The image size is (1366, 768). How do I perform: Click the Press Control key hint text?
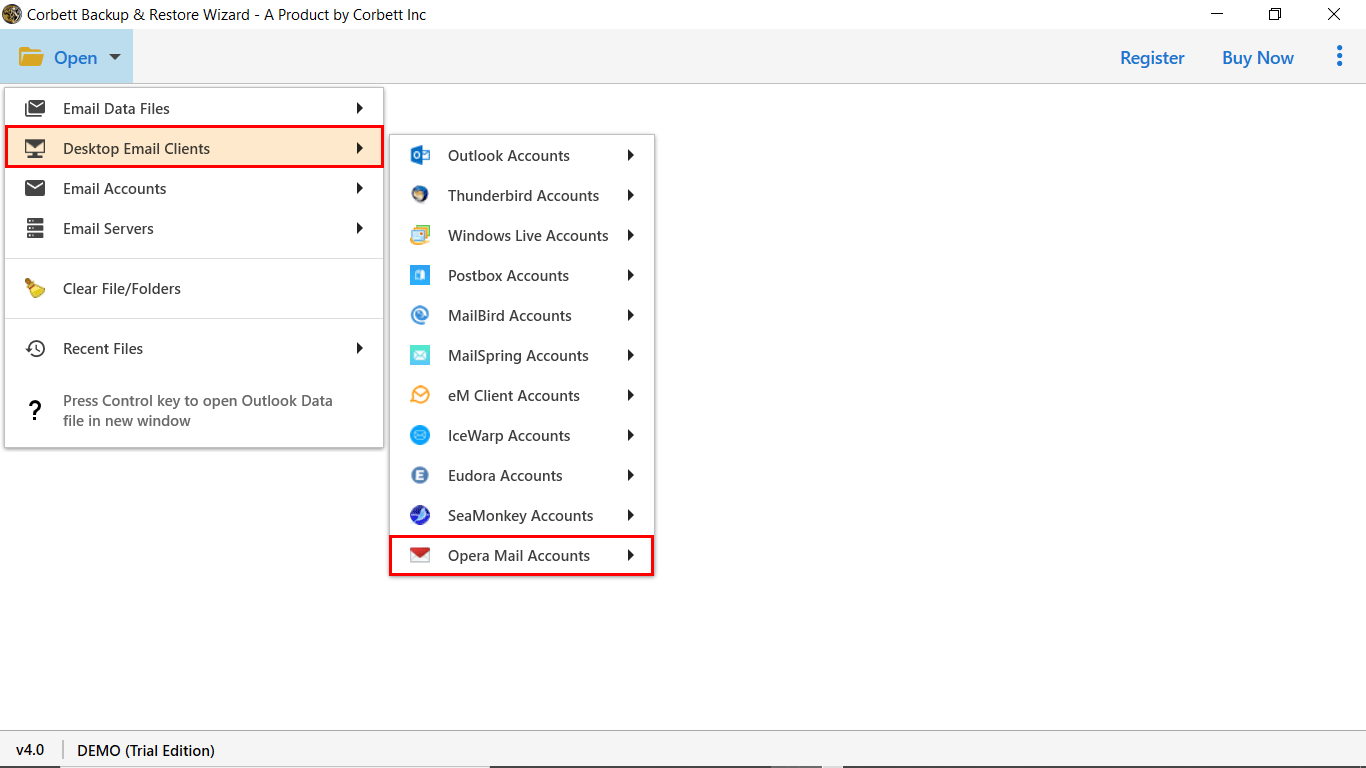198,410
